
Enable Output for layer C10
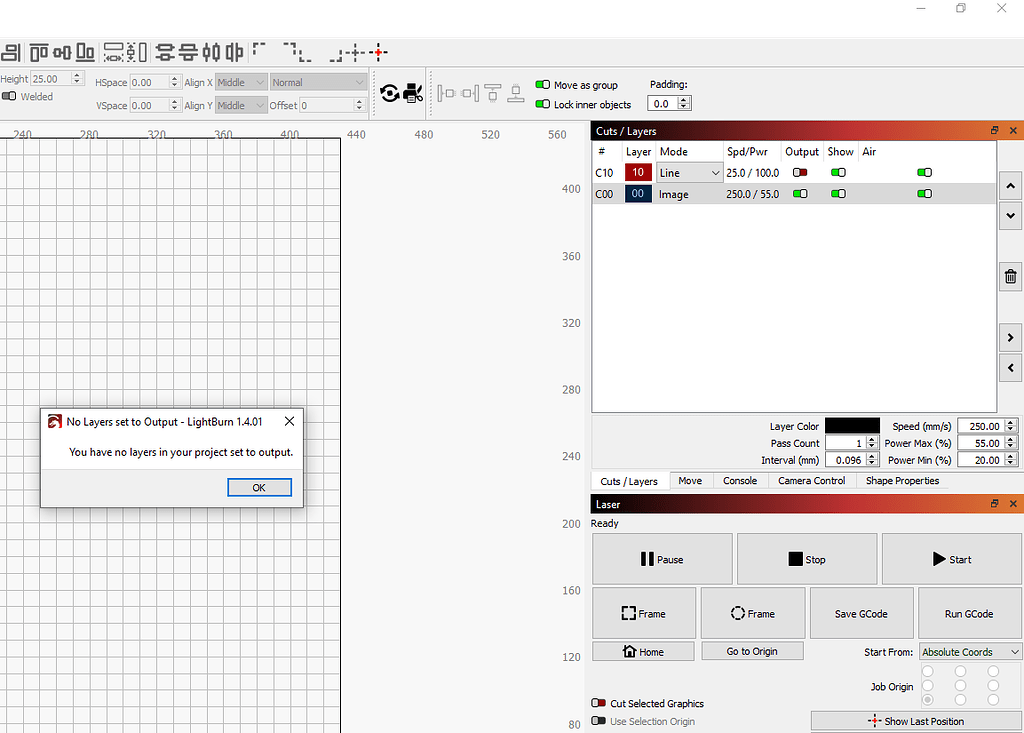(x=800, y=172)
